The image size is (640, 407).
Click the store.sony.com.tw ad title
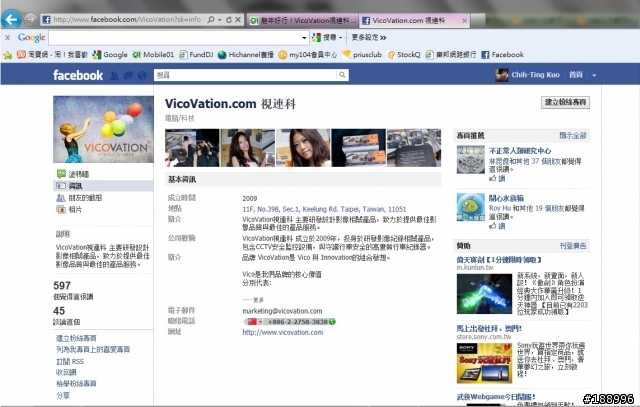click(489, 329)
